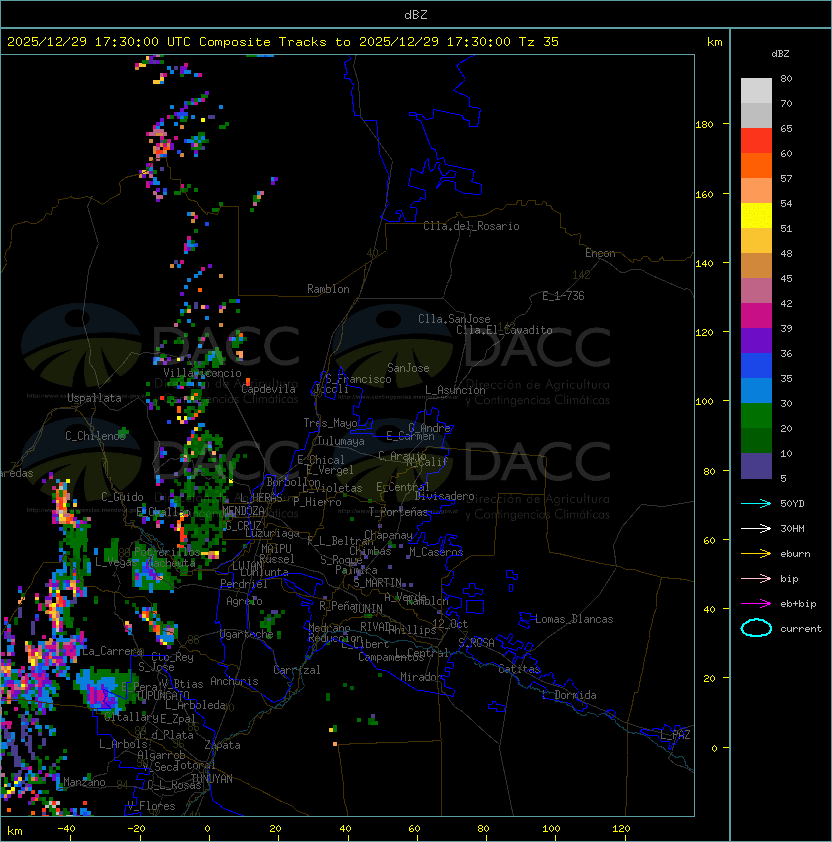Pick the bright yellow 51-54 dBZ swatch

click(756, 215)
